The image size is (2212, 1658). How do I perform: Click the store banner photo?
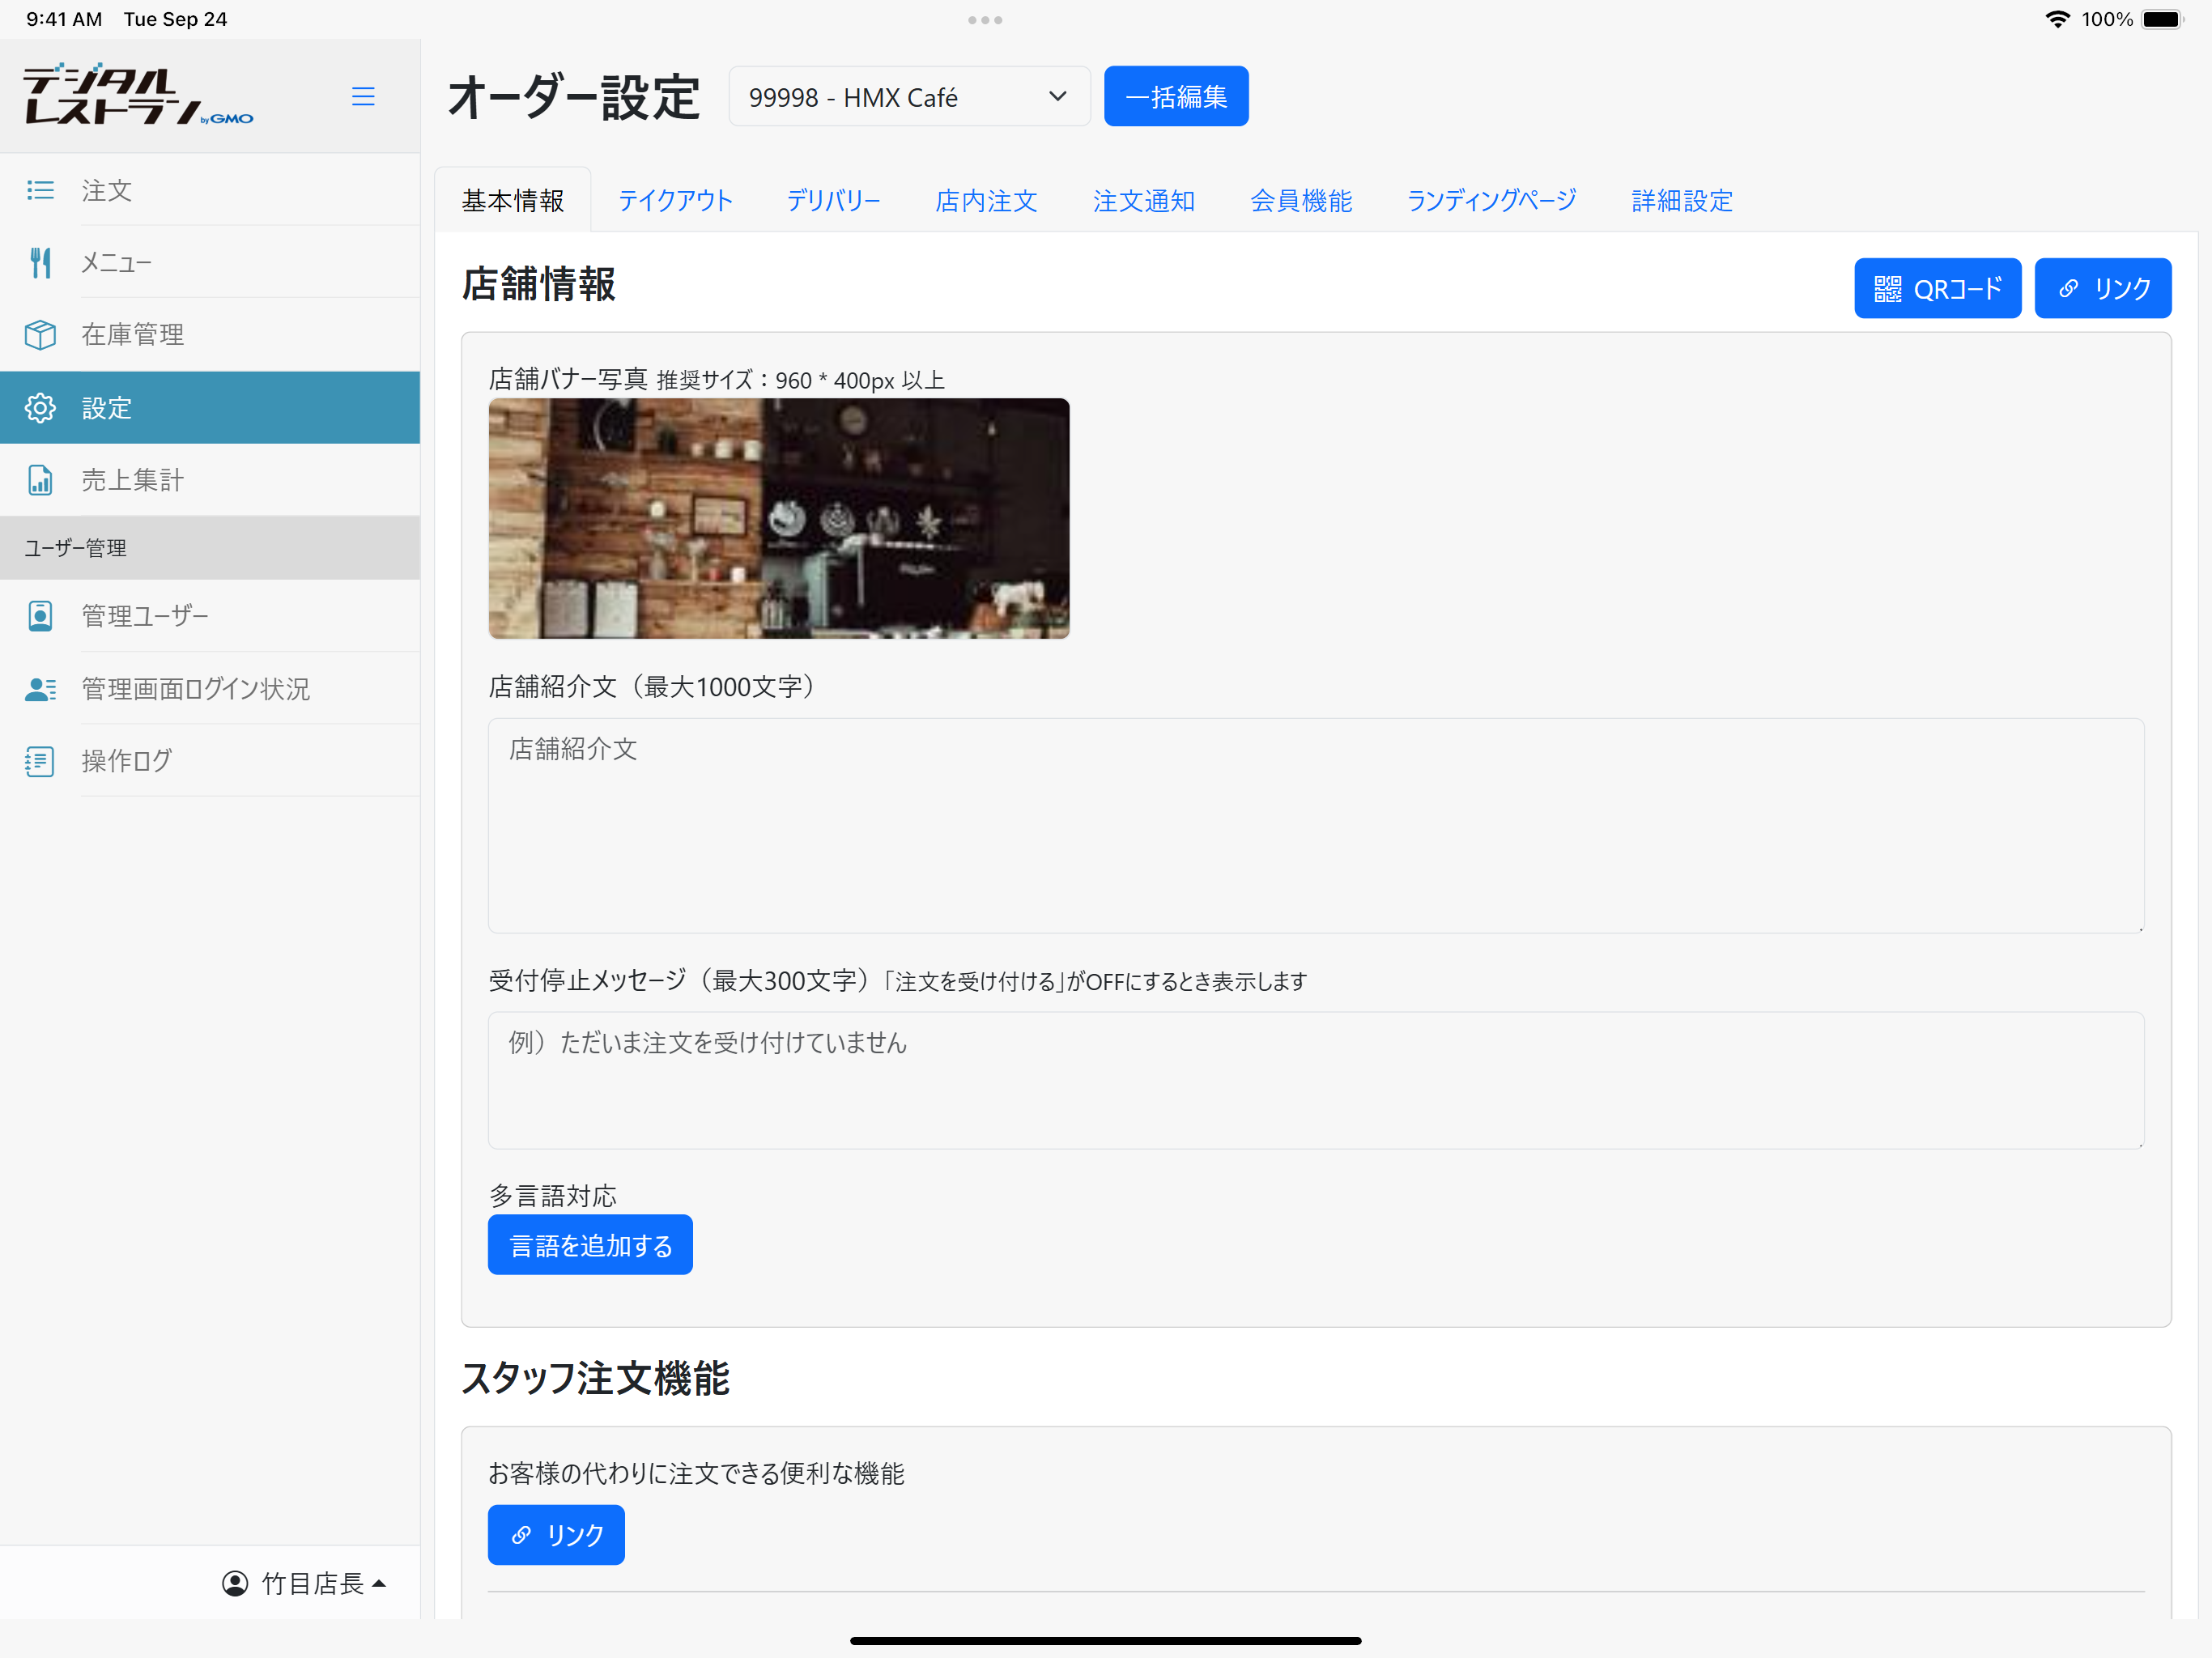tap(779, 518)
